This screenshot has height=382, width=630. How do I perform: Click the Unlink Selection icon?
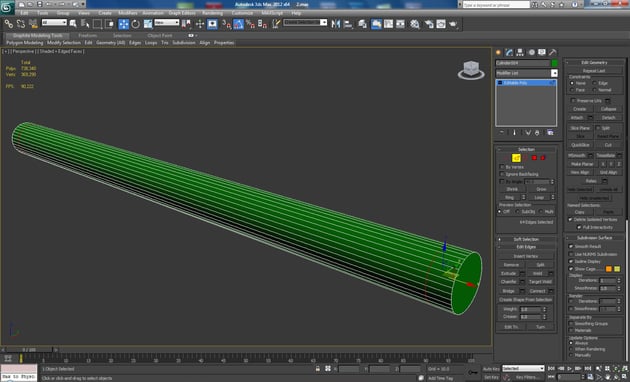click(20, 24)
